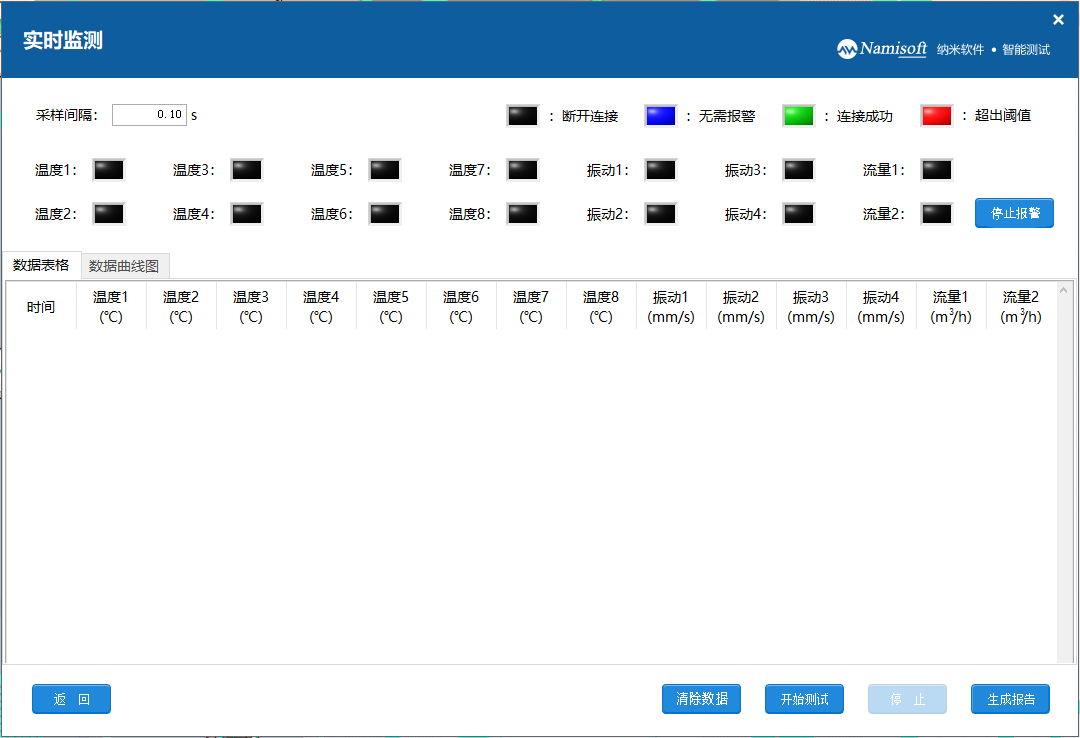
Task: Go back with the 返回 button
Action: coord(71,699)
